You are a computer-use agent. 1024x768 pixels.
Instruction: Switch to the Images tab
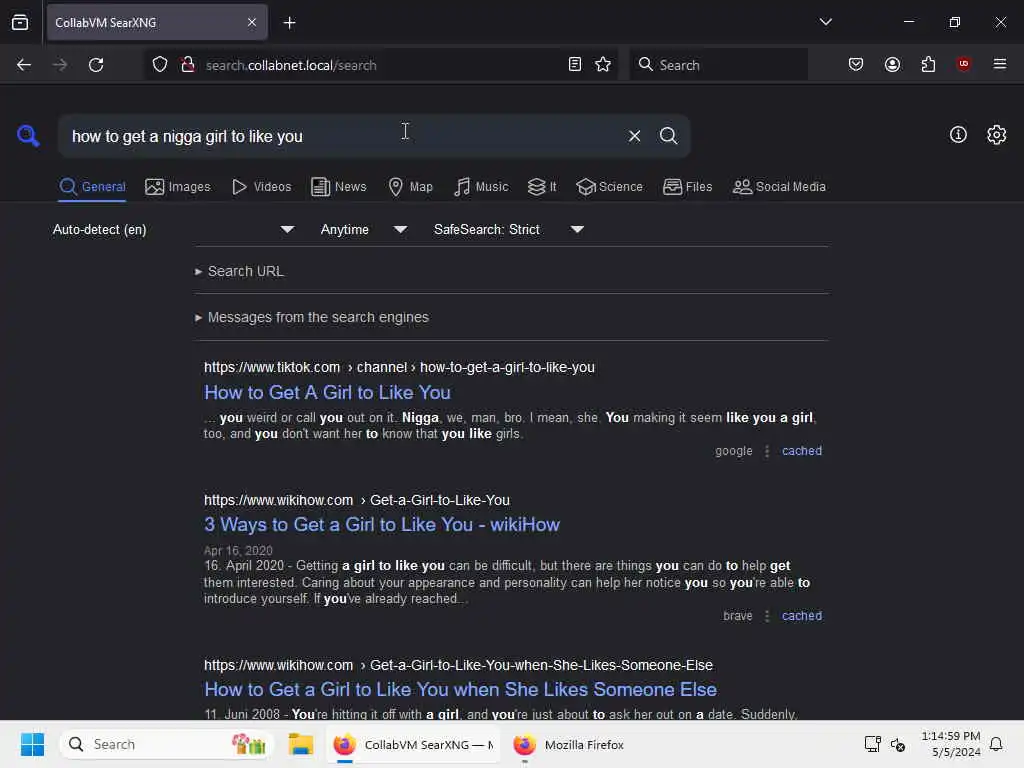tap(178, 187)
